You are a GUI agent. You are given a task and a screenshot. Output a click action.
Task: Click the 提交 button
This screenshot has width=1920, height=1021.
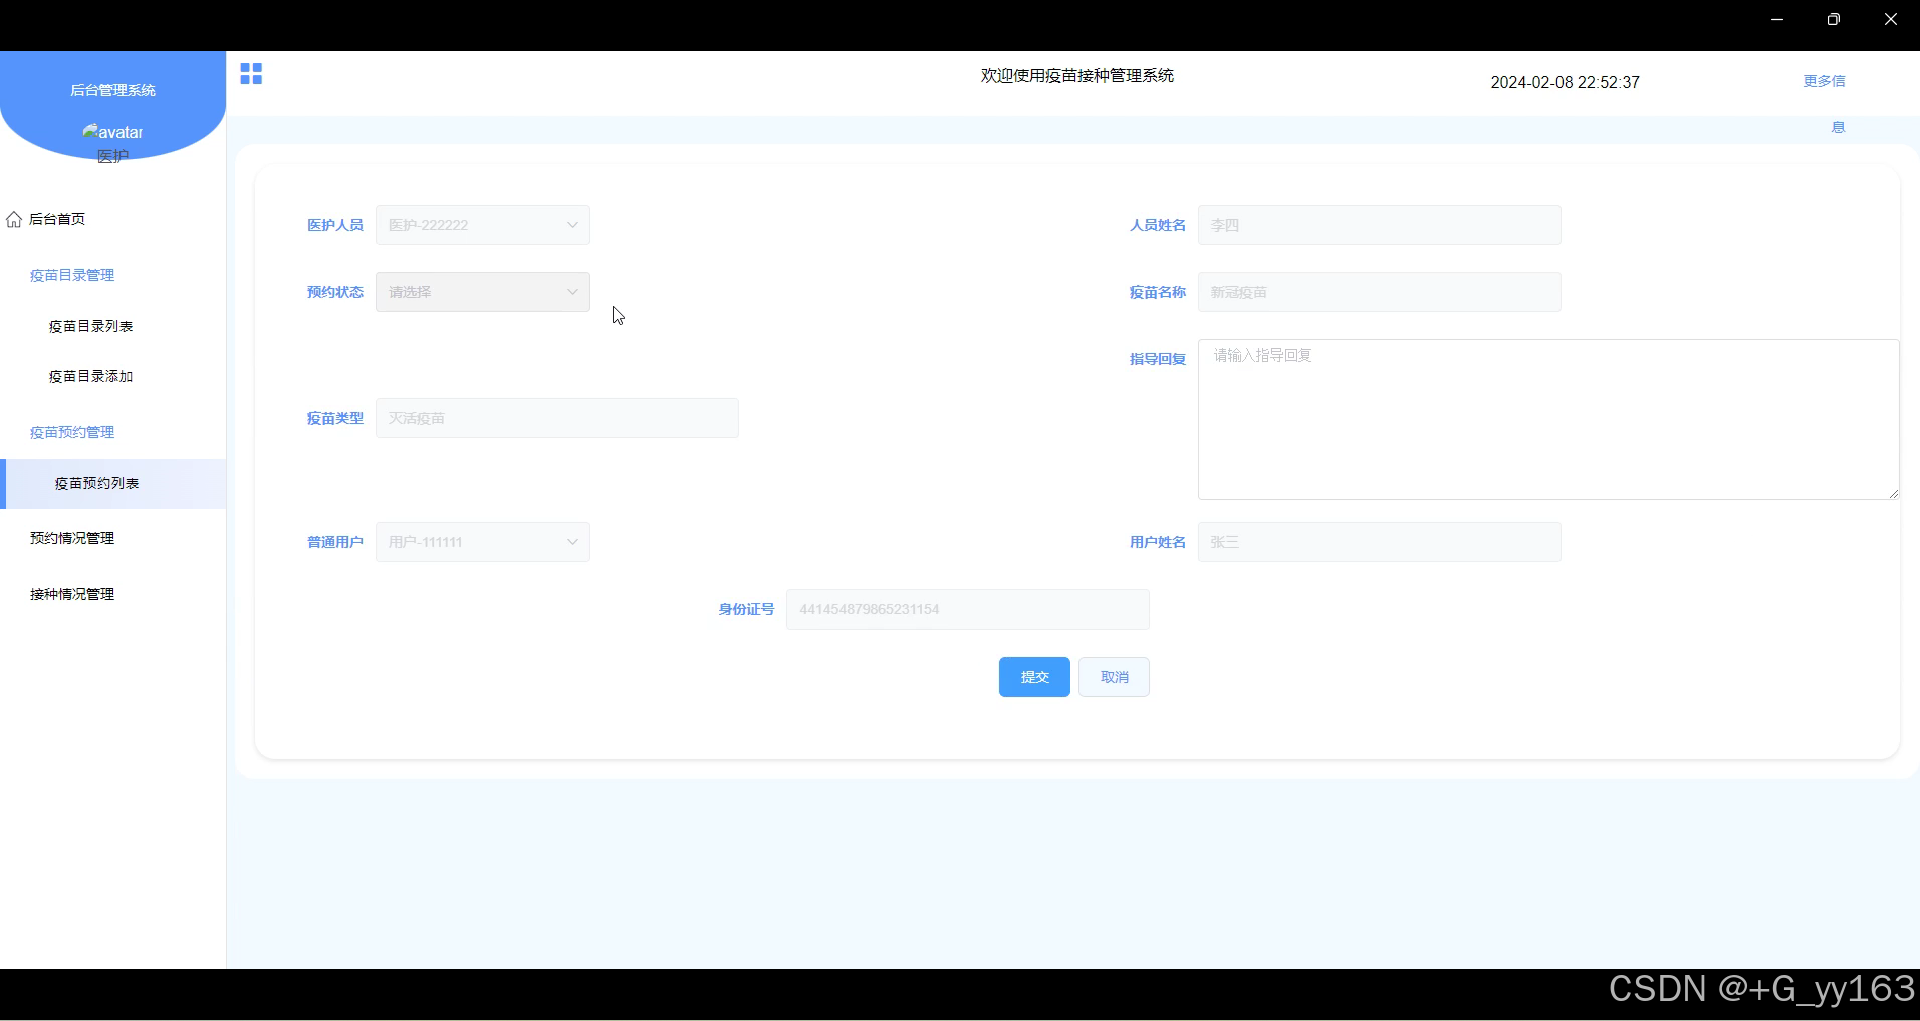(1034, 677)
